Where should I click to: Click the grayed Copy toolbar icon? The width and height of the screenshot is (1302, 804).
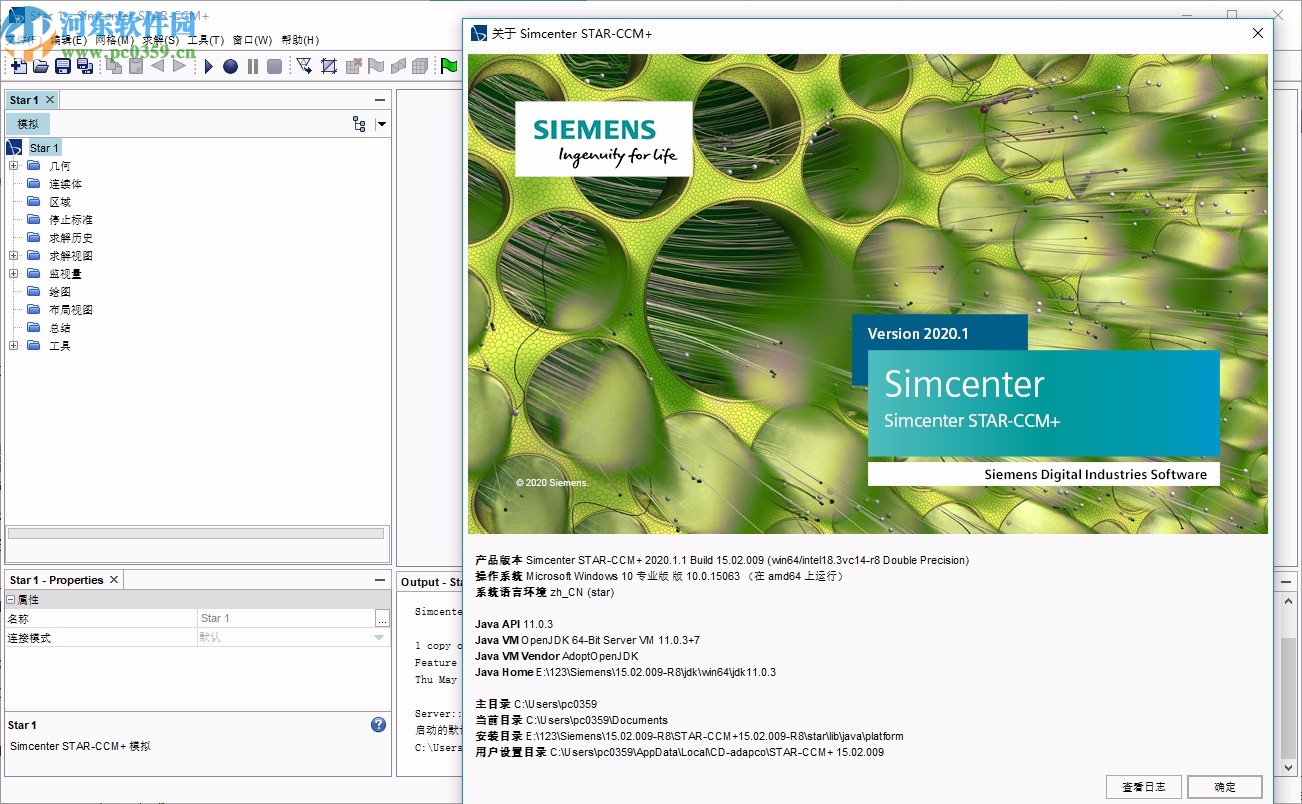(113, 66)
